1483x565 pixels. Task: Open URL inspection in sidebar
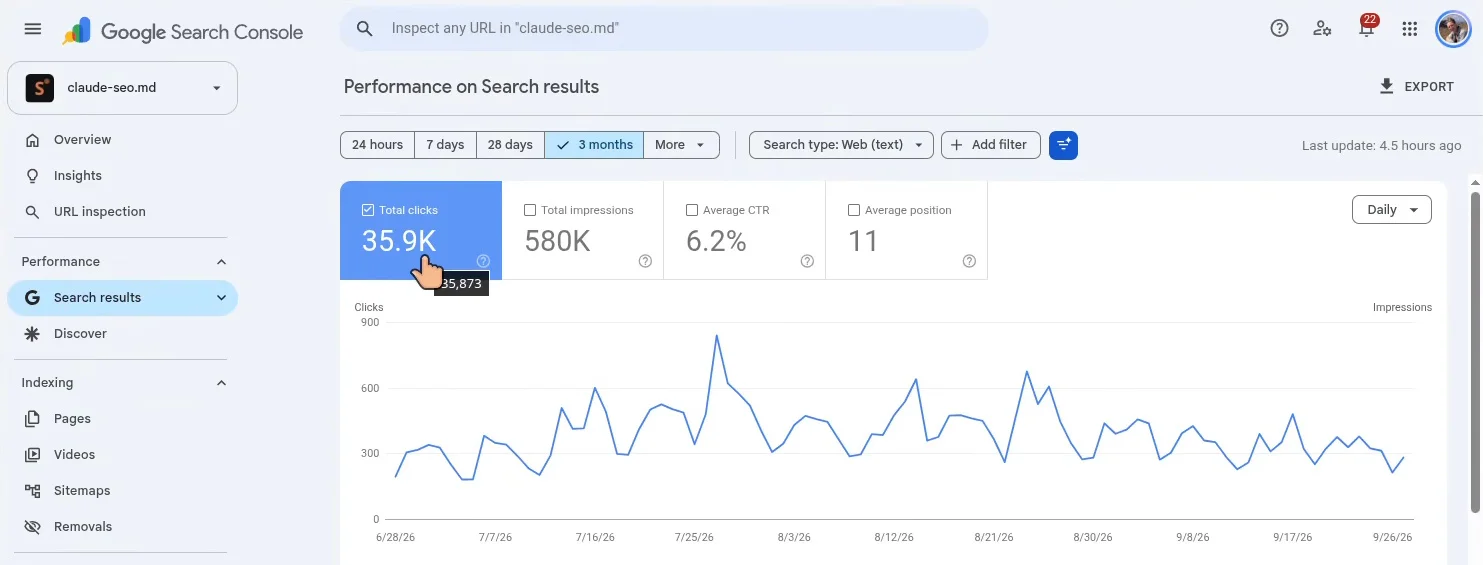(x=122, y=212)
